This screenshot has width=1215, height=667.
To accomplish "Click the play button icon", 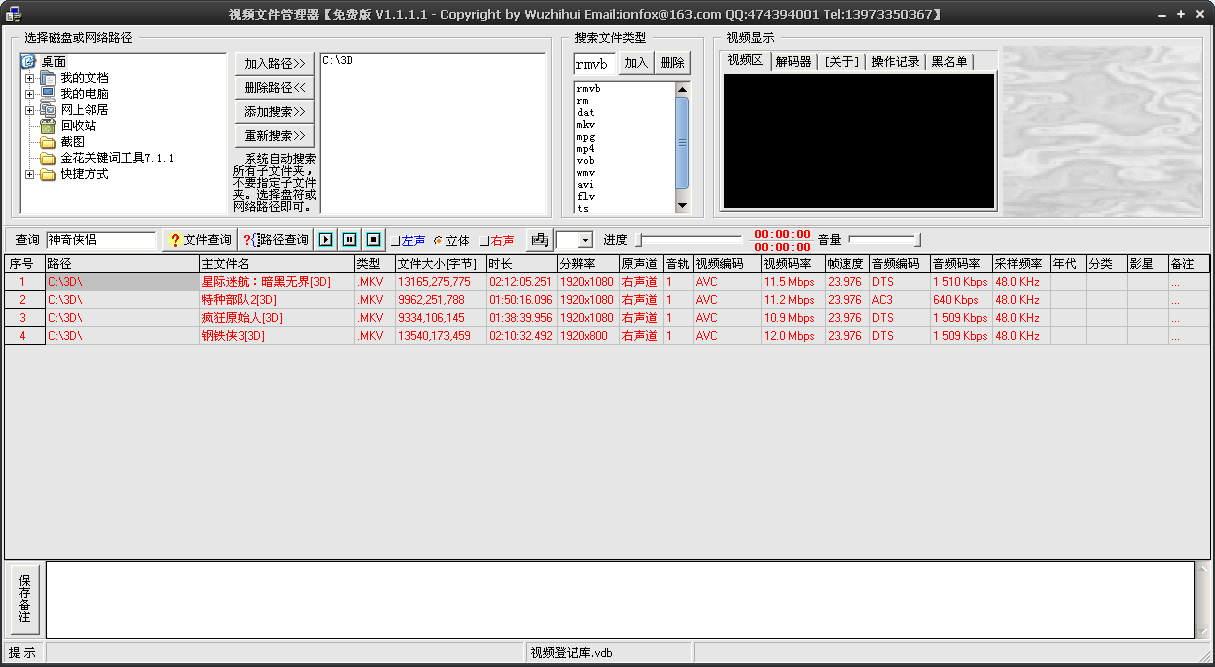I will click(326, 240).
